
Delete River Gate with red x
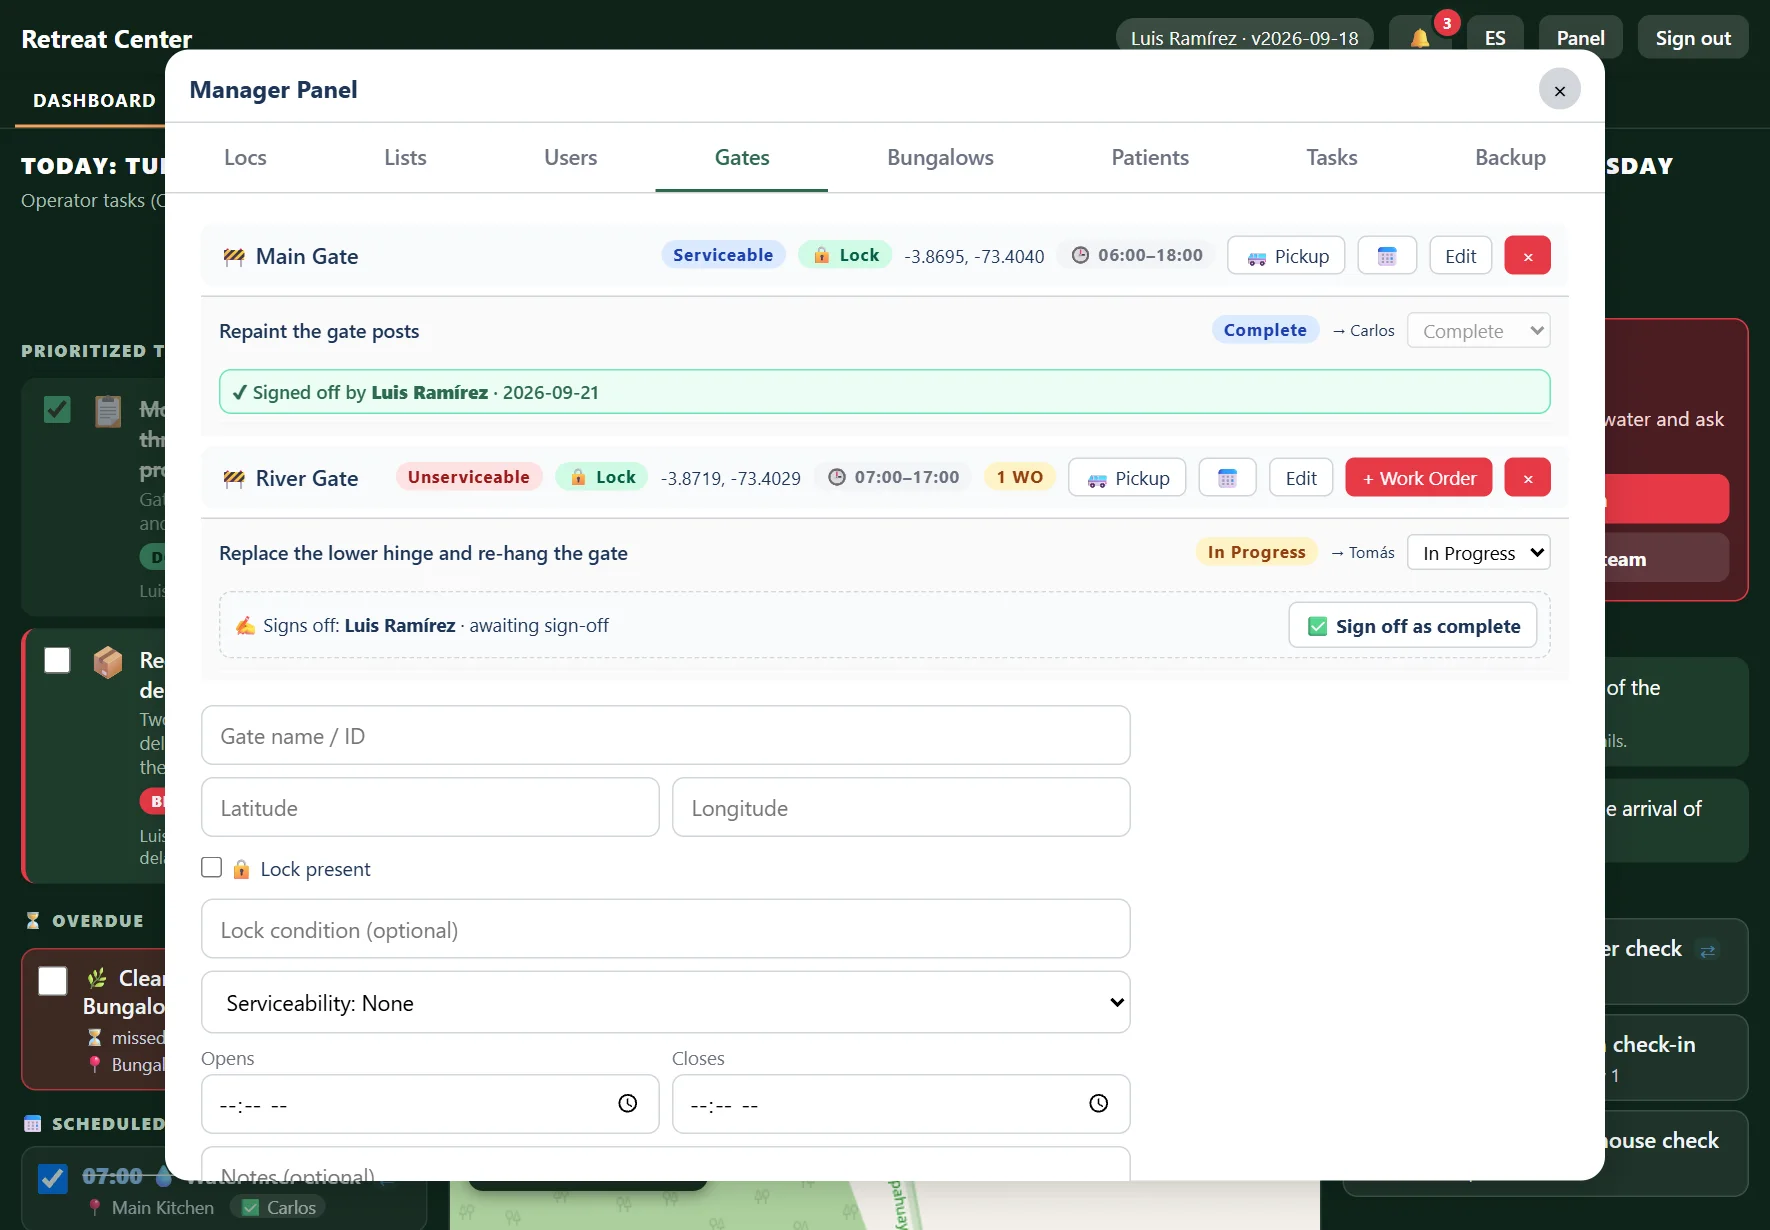pyautogui.click(x=1527, y=478)
